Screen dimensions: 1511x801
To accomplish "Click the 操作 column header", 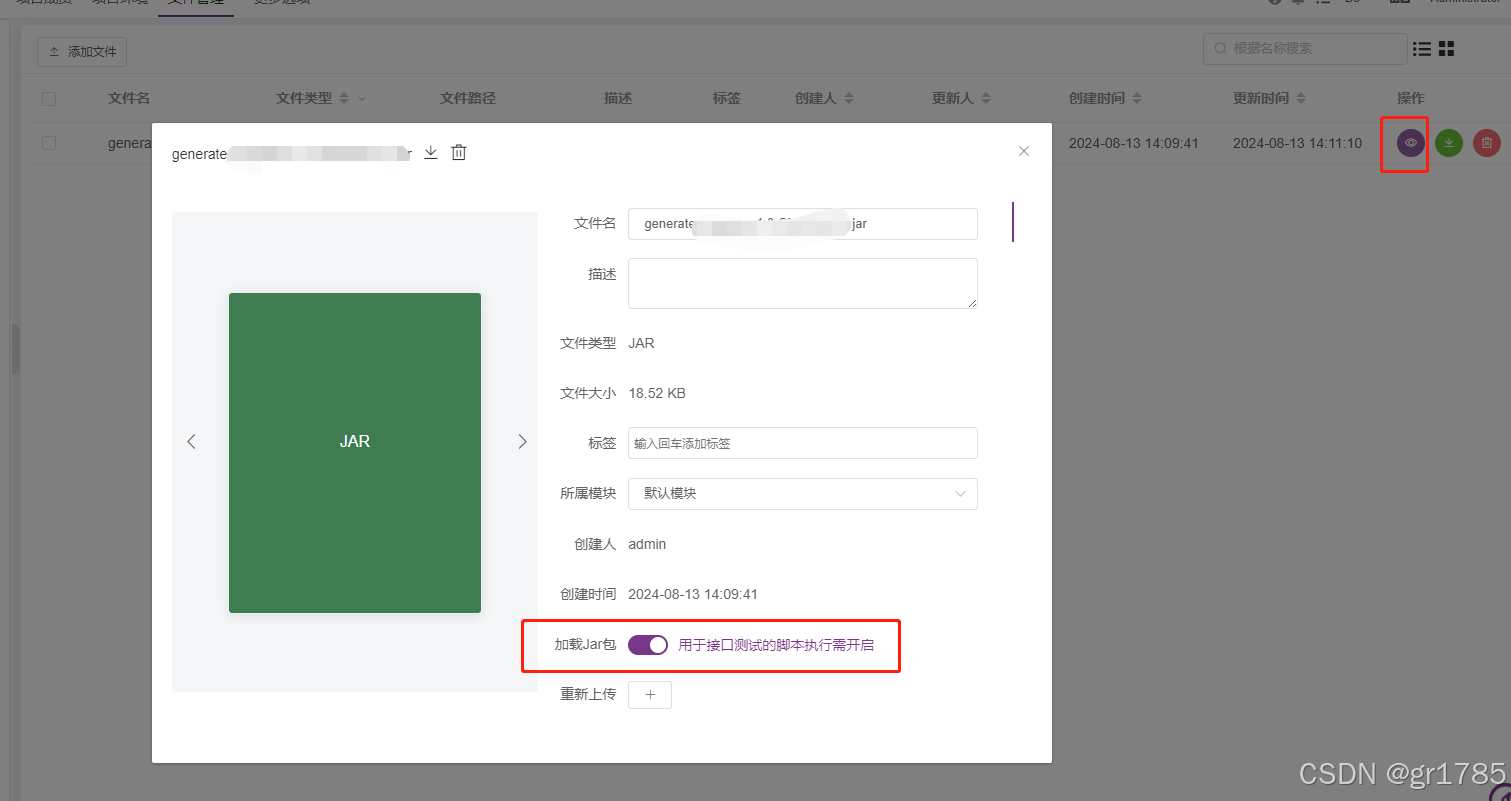I will click(1410, 98).
